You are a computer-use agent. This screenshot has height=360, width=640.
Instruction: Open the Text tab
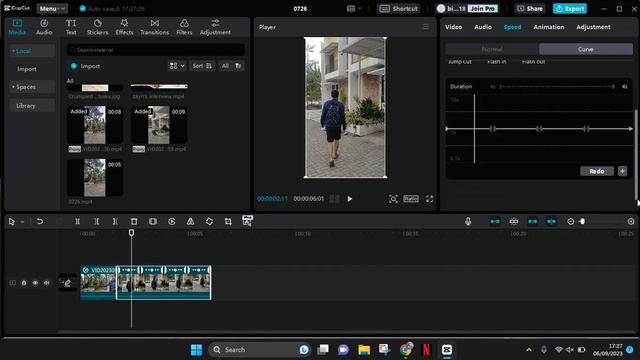point(71,27)
